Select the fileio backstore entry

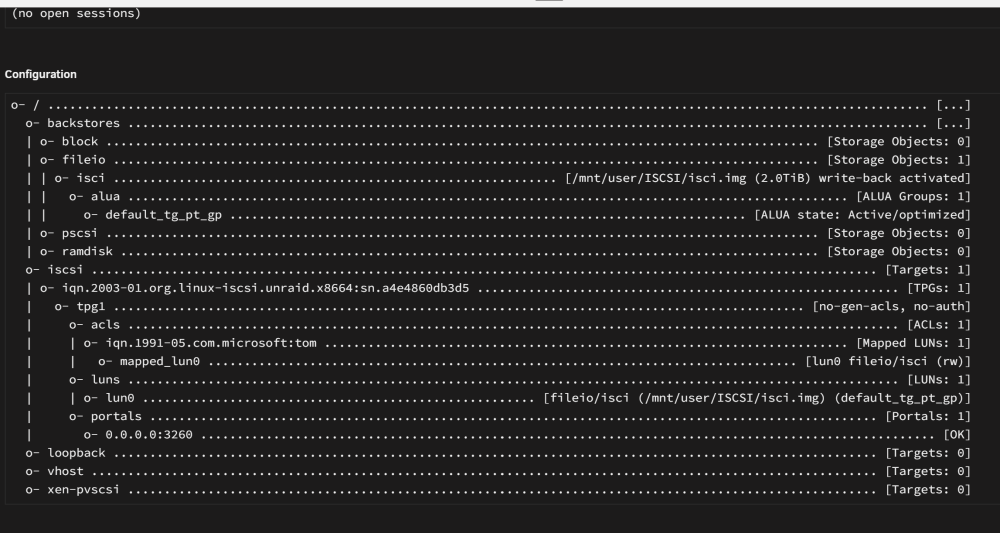84,160
